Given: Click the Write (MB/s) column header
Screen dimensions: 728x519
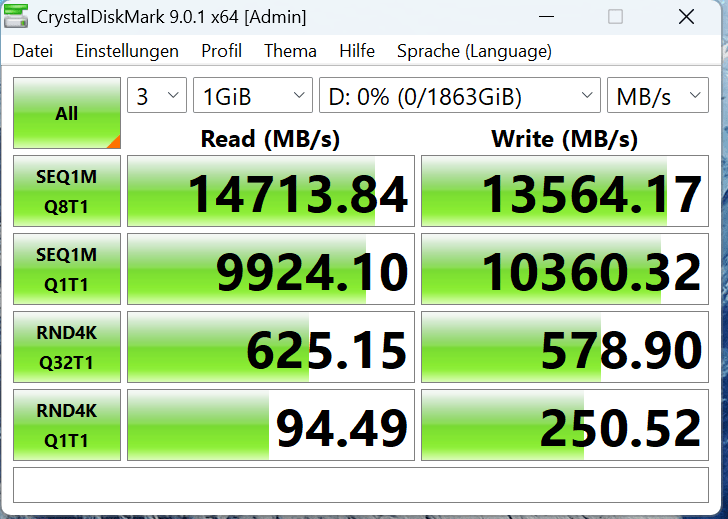Looking at the screenshot, I should point(565,139).
